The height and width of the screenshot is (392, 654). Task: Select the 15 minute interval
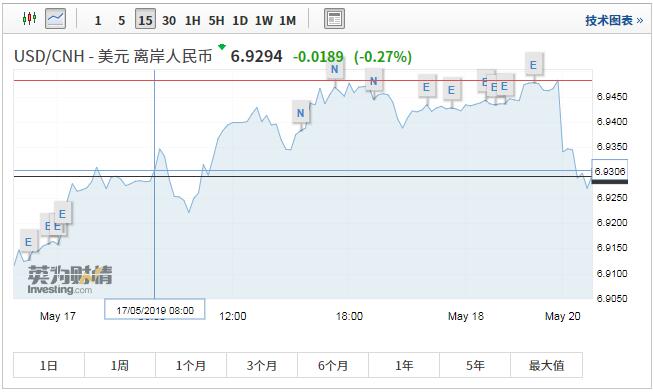coord(145,20)
